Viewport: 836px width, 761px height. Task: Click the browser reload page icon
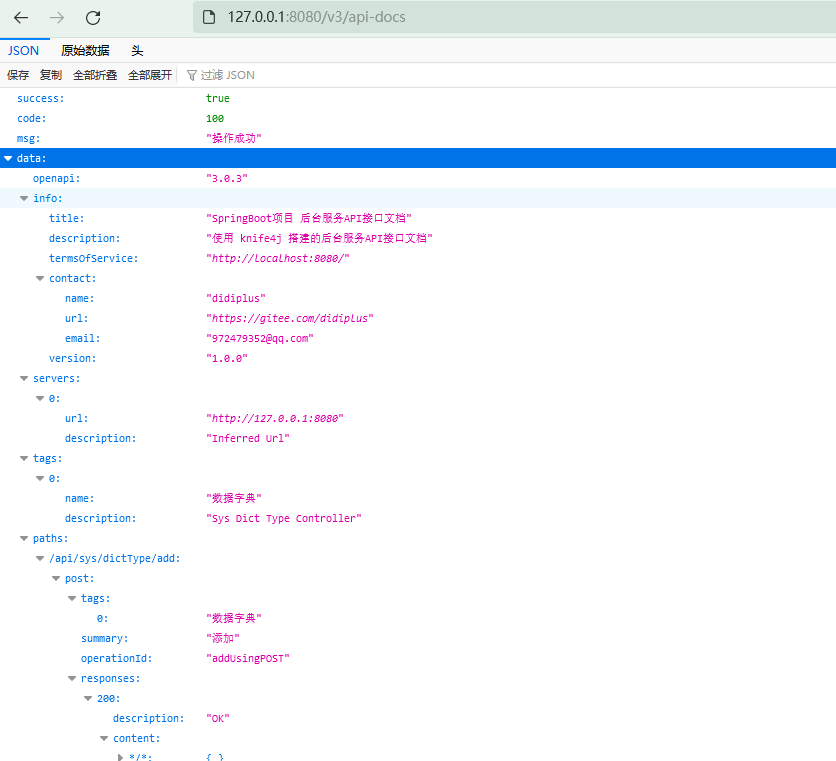93,18
